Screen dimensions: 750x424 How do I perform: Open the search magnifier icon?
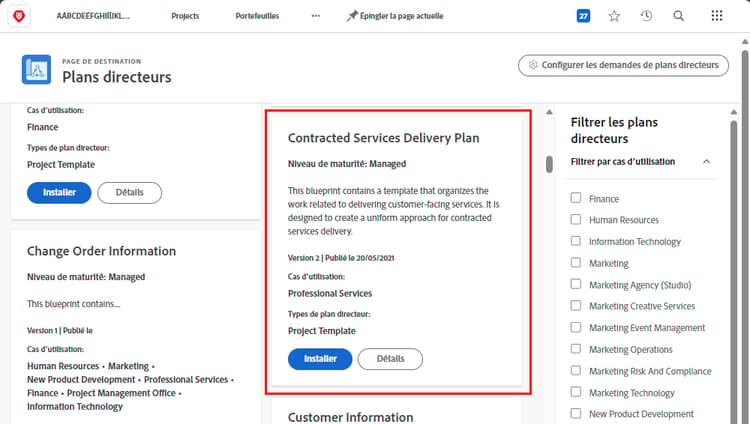click(x=678, y=16)
